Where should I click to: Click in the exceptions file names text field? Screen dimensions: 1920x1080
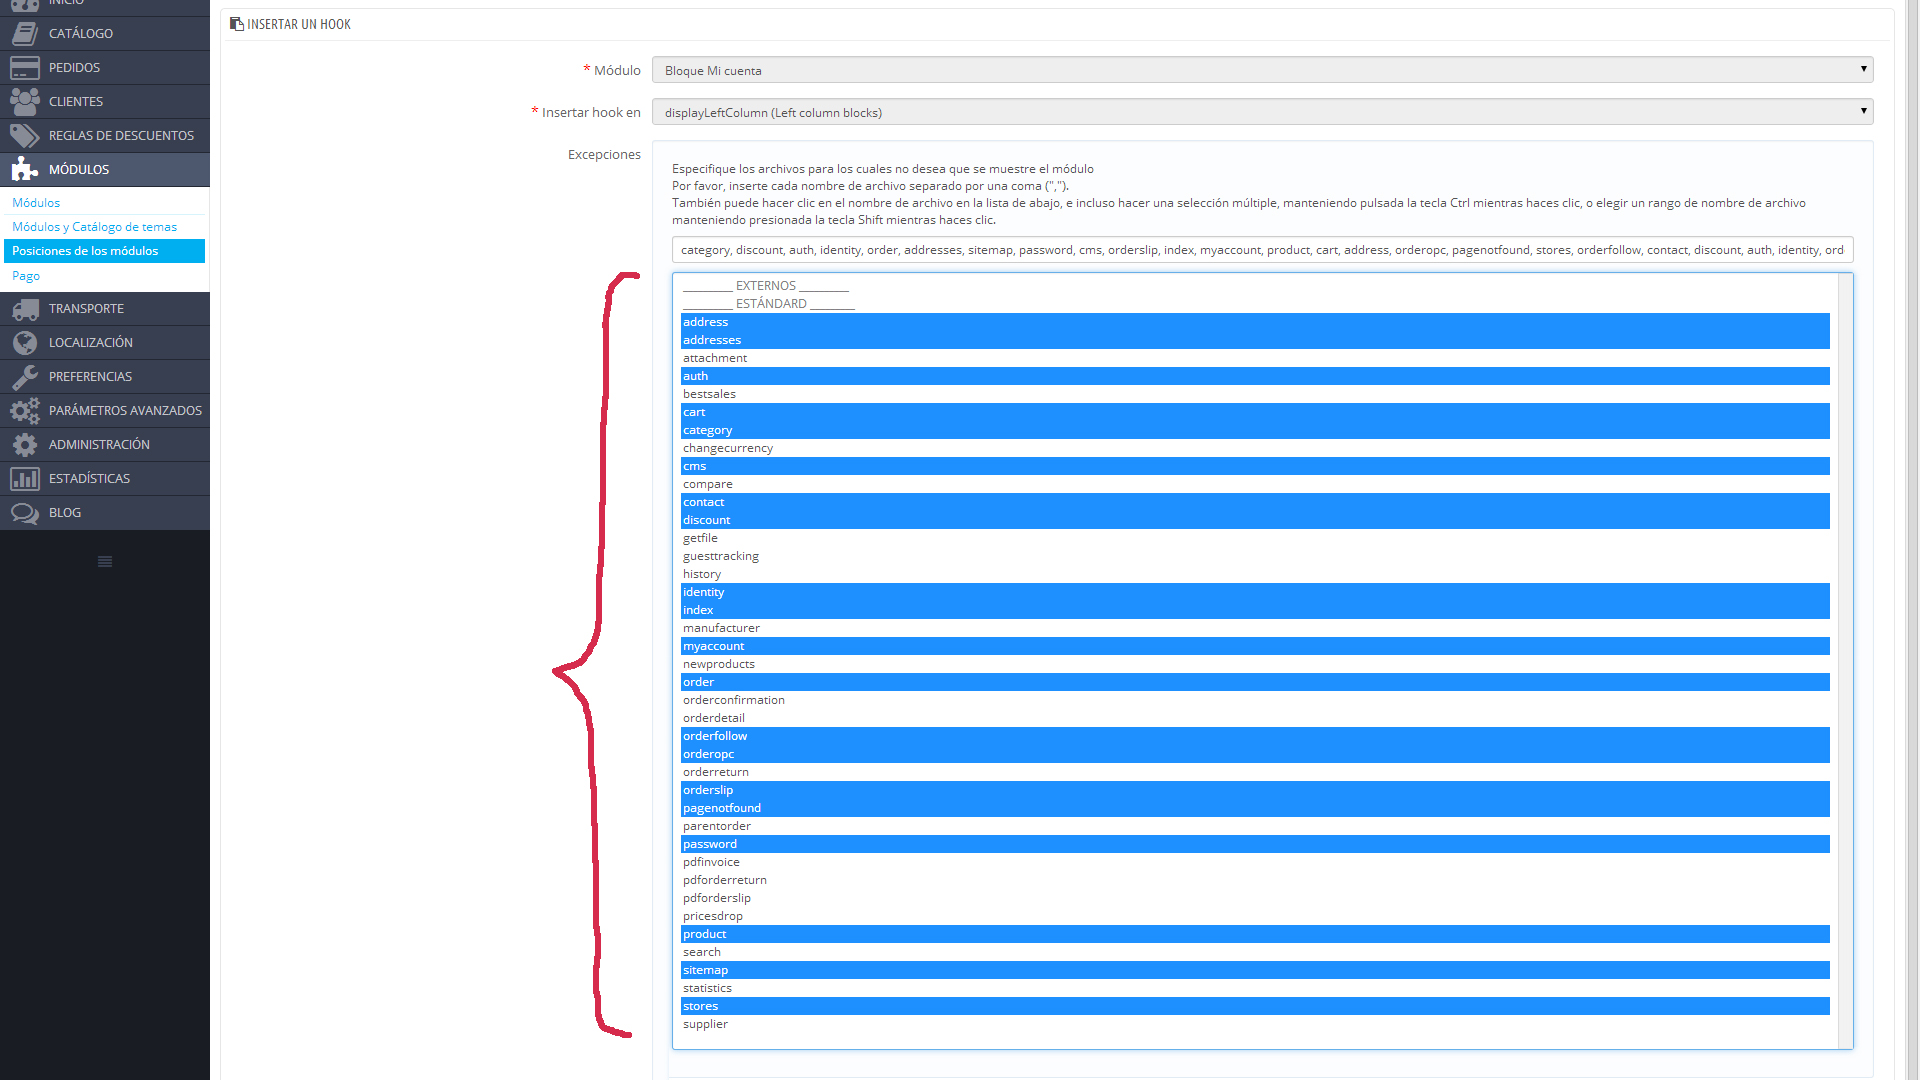coord(1262,250)
